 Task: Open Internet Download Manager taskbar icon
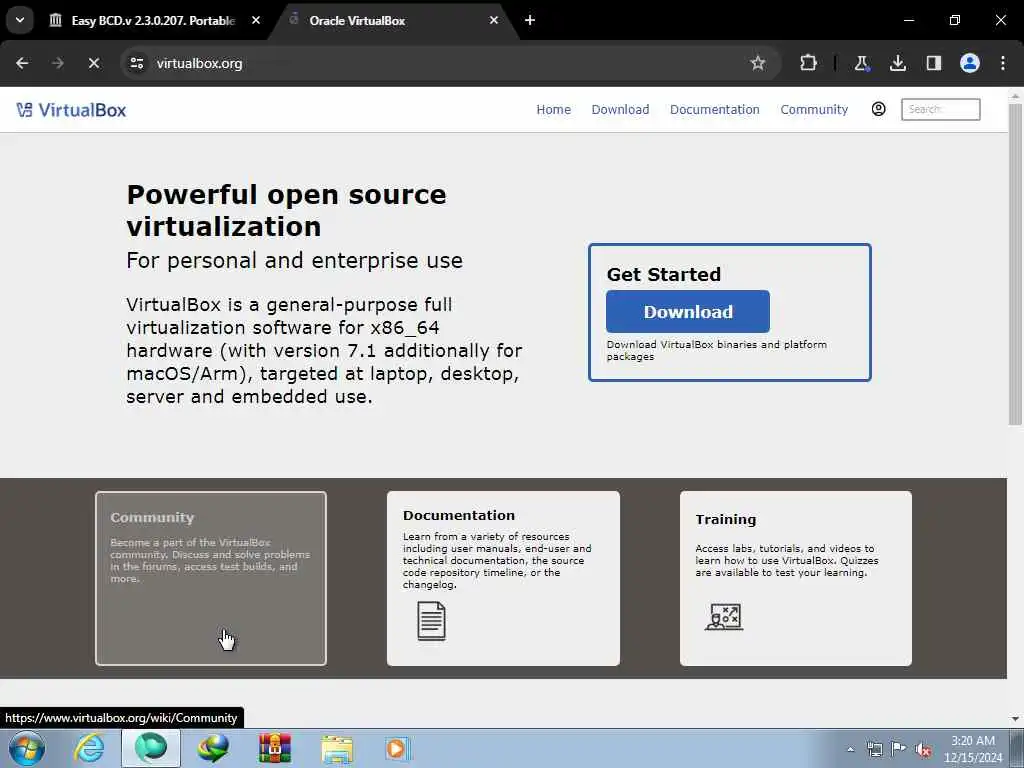pos(213,748)
